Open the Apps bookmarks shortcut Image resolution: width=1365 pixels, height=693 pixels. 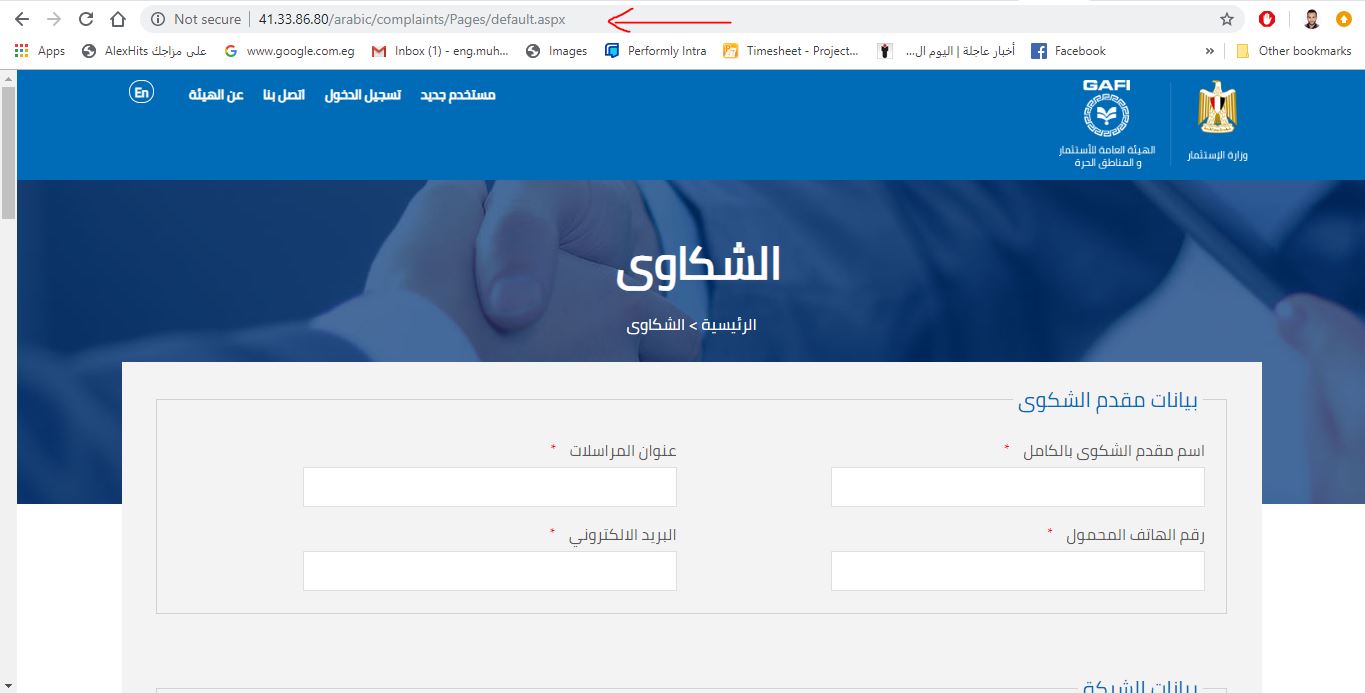pos(40,51)
